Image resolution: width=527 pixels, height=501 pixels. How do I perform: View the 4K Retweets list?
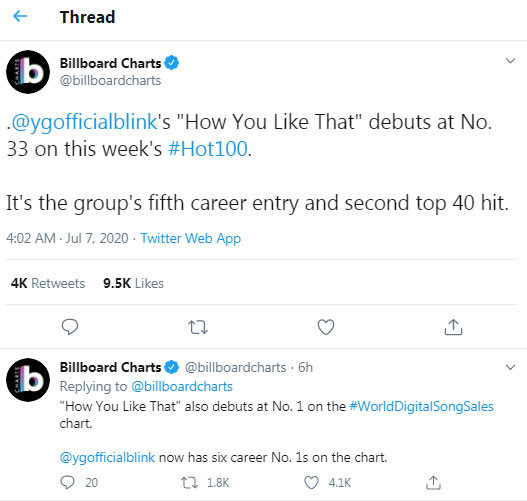(x=48, y=283)
